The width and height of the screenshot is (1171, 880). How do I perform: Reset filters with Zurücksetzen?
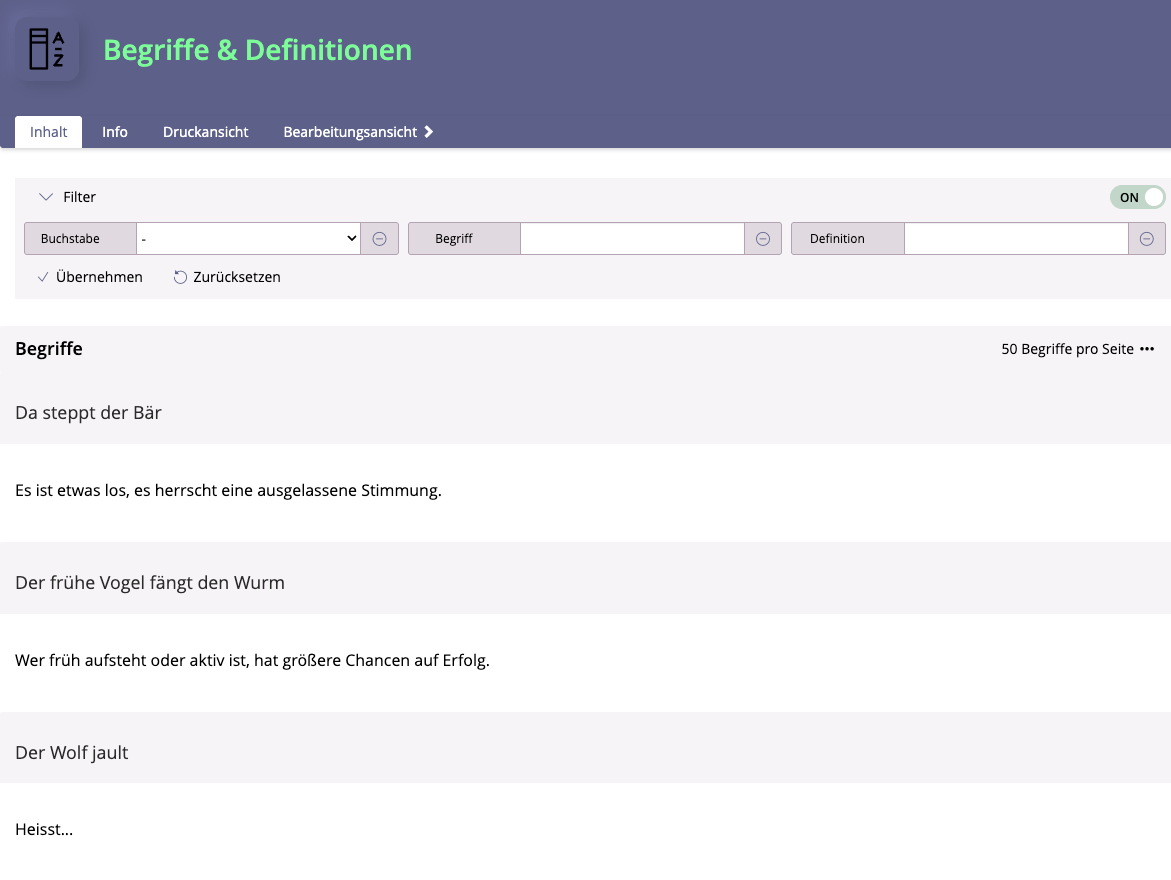point(227,277)
